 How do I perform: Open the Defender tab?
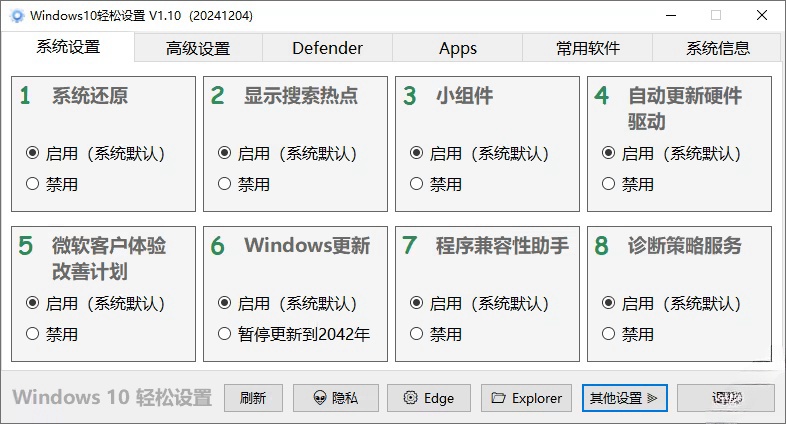pyautogui.click(x=327, y=48)
